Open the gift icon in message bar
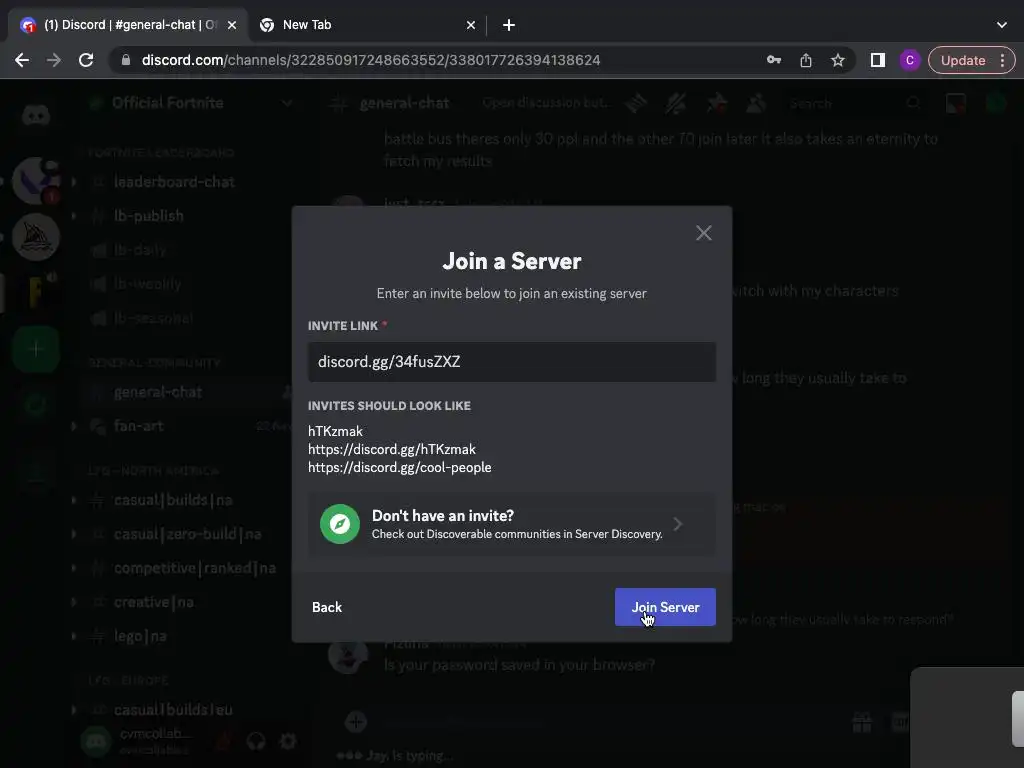Image resolution: width=1024 pixels, height=768 pixels. click(x=862, y=722)
